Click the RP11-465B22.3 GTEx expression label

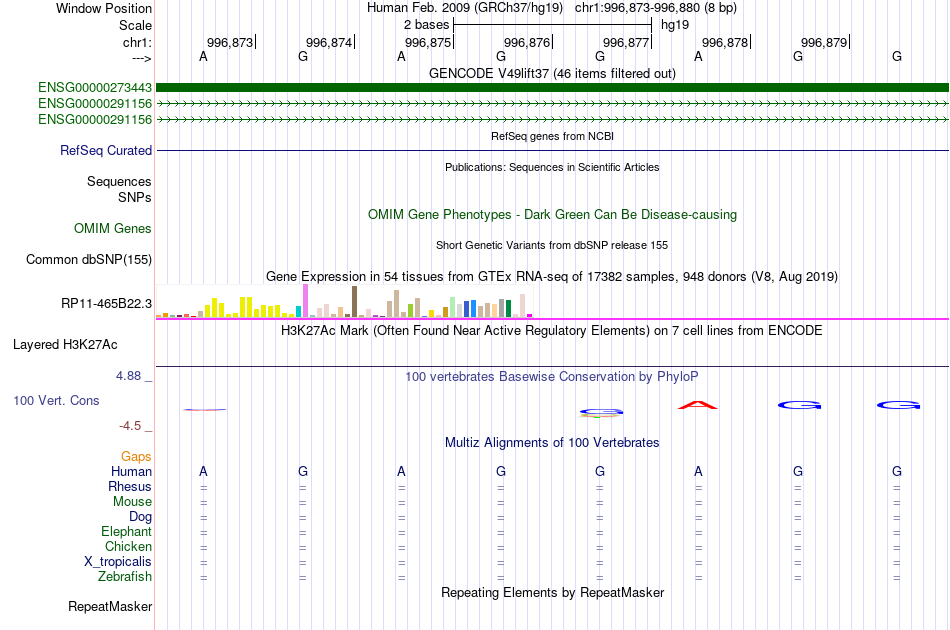pyautogui.click(x=107, y=303)
